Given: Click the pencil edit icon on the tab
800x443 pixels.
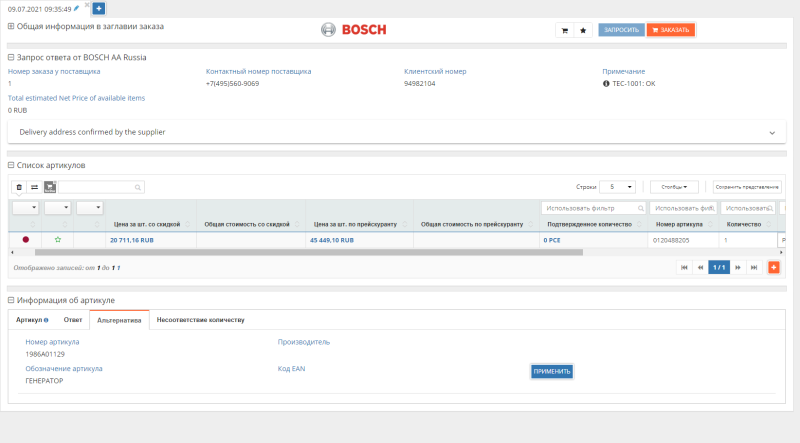Looking at the screenshot, I should (x=76, y=8).
